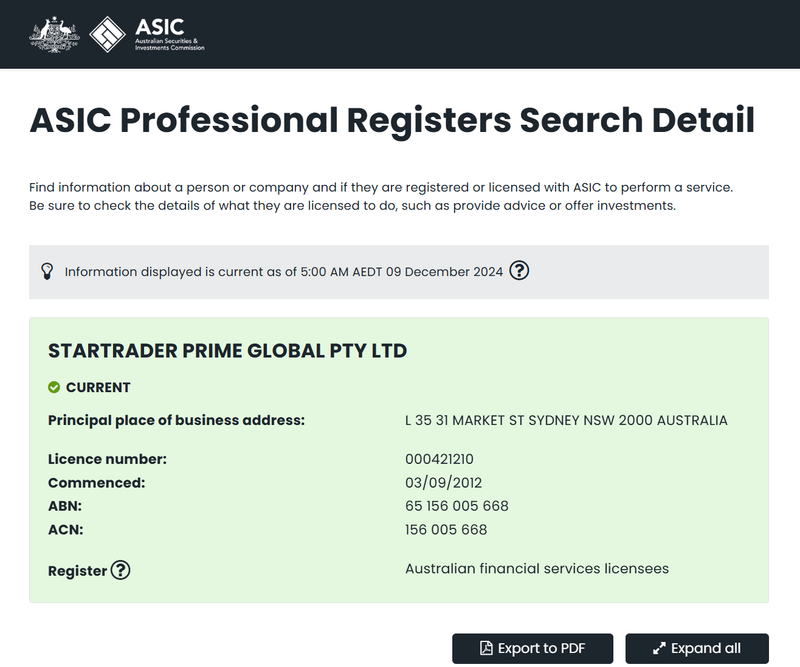Viewport: 800px width, 667px height.
Task: Click the Principal place of business address label
Action: click(177, 421)
